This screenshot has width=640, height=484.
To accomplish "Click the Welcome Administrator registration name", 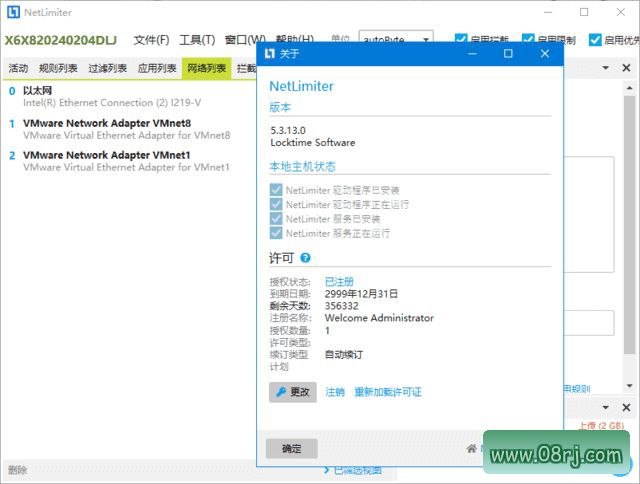I will (x=379, y=318).
